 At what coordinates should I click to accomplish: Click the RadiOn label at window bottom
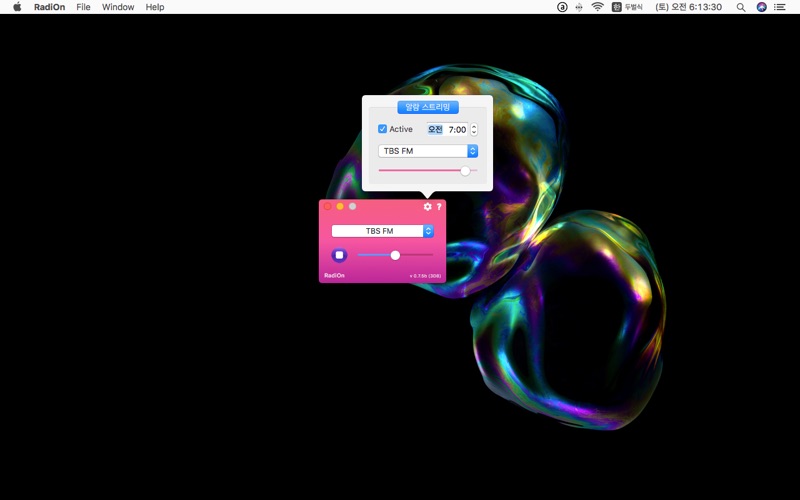pos(334,276)
